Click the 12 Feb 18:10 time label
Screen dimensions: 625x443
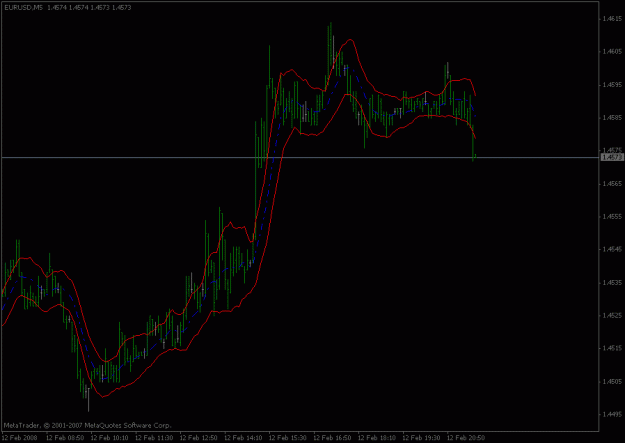coord(377,438)
